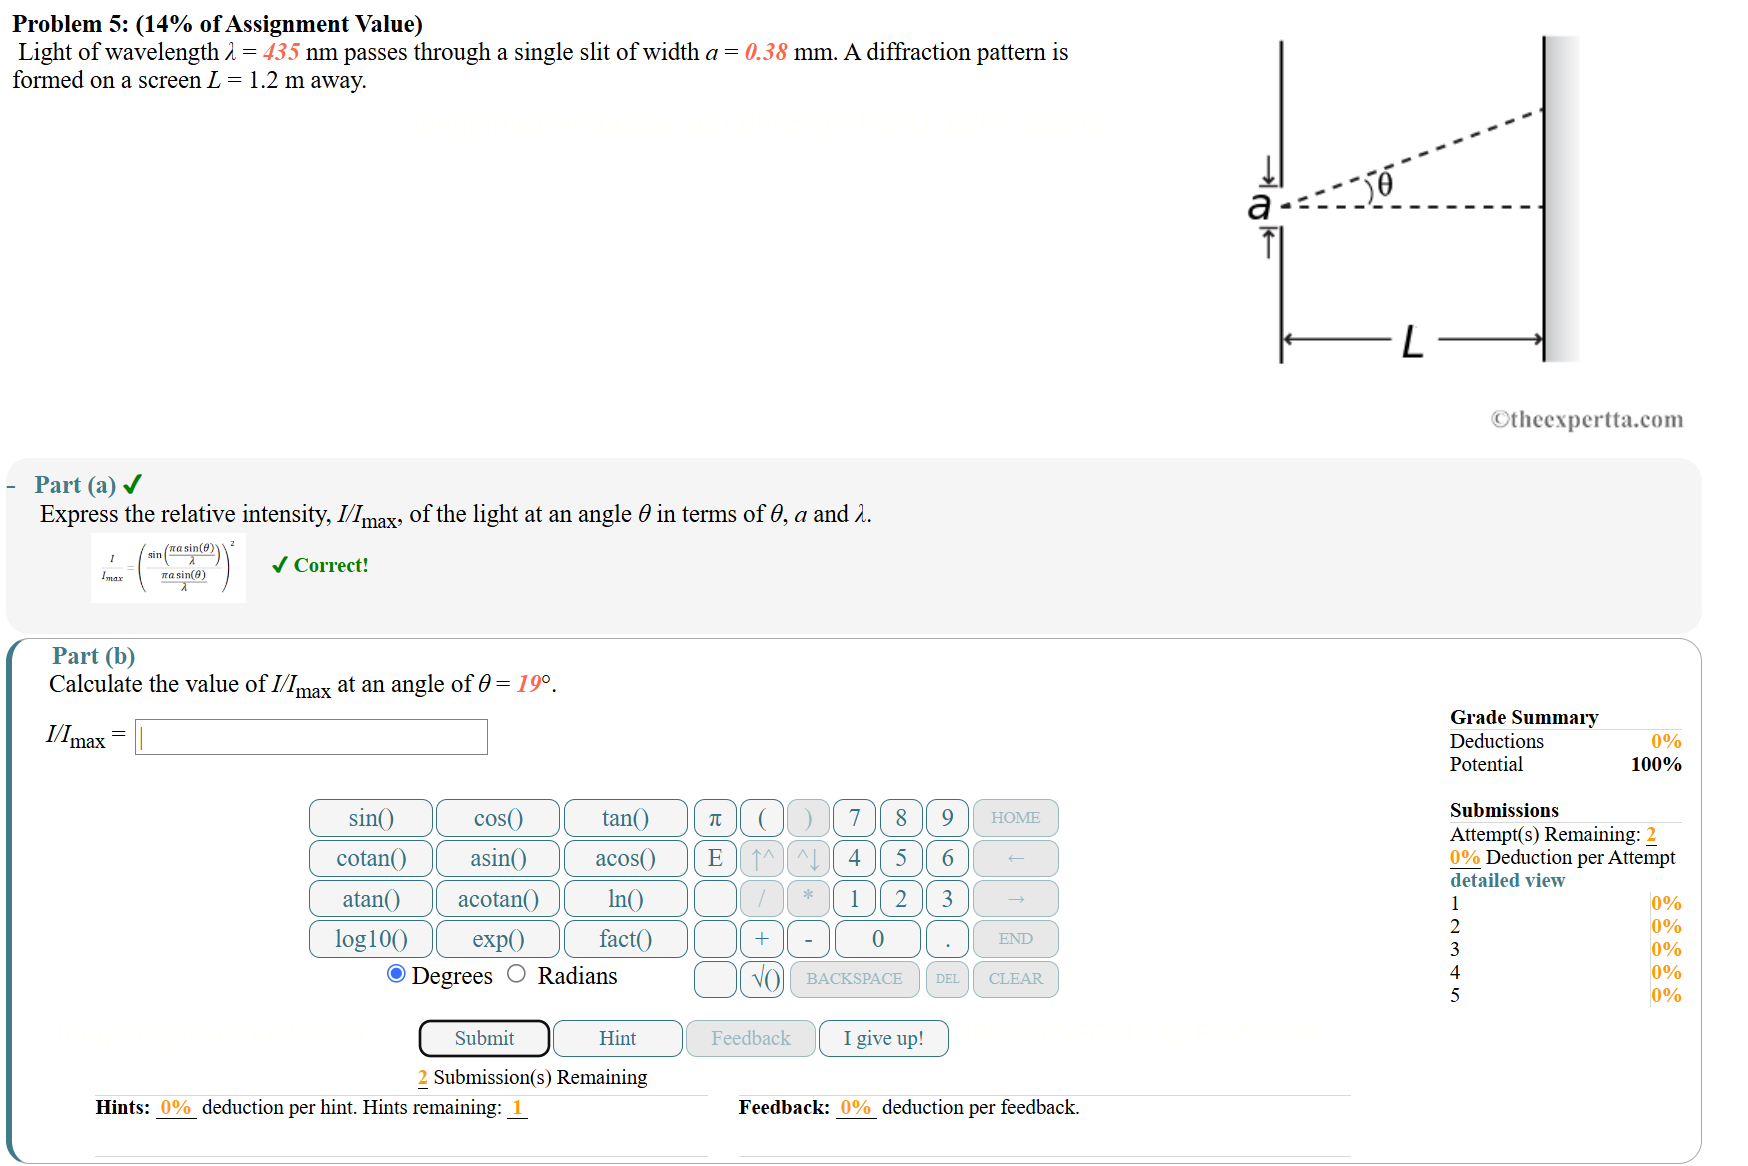Collapse the Part (a) section
The height and width of the screenshot is (1166, 1748).
pyautogui.click(x=12, y=485)
